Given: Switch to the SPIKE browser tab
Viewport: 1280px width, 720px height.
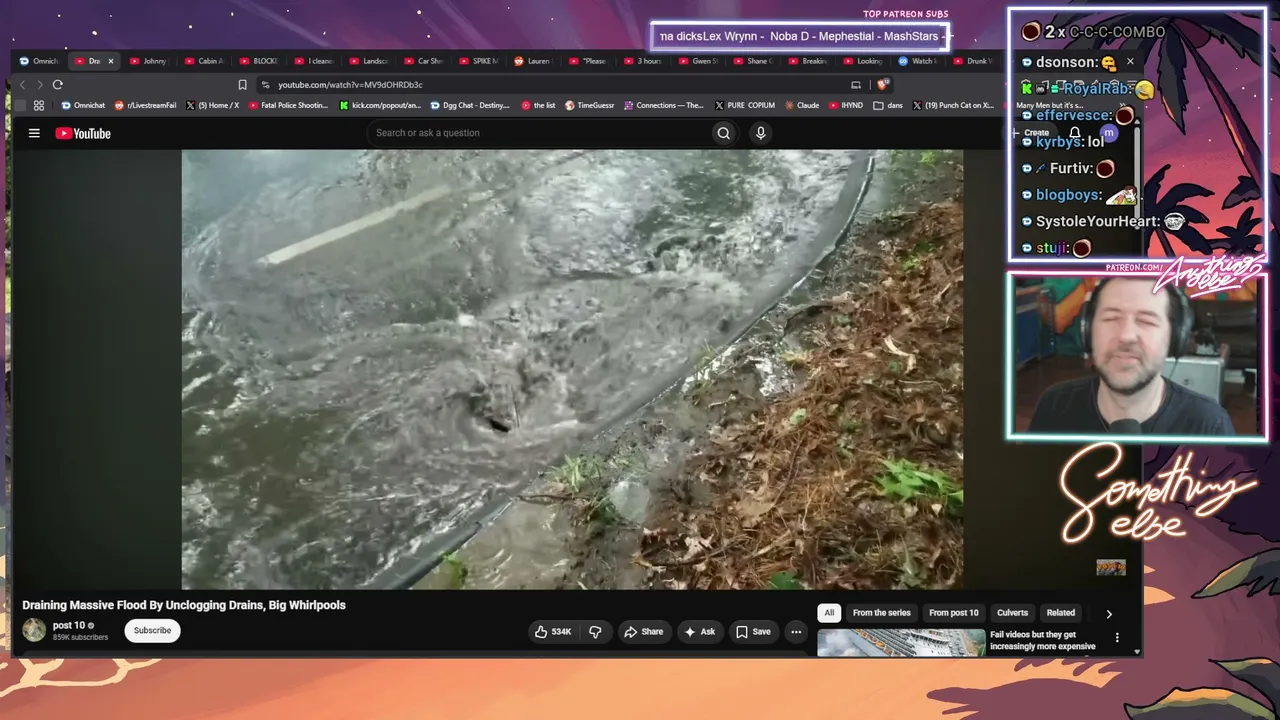Looking at the screenshot, I should pos(479,61).
